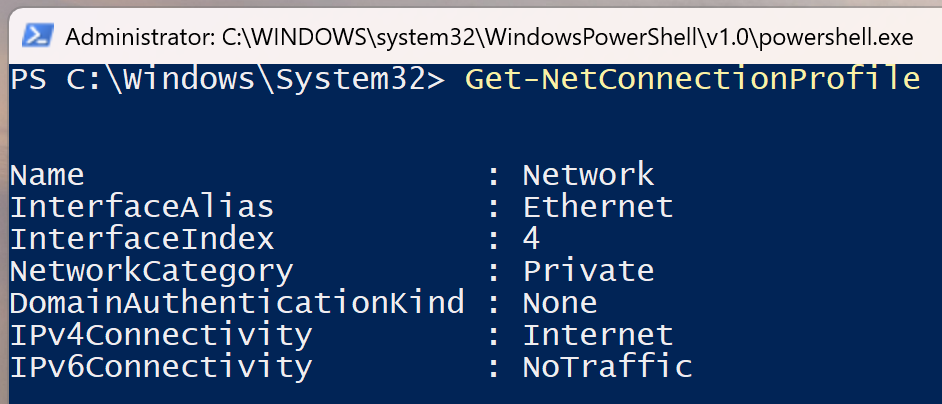Click the interface index value '4'
The image size is (942, 404).
(531, 239)
